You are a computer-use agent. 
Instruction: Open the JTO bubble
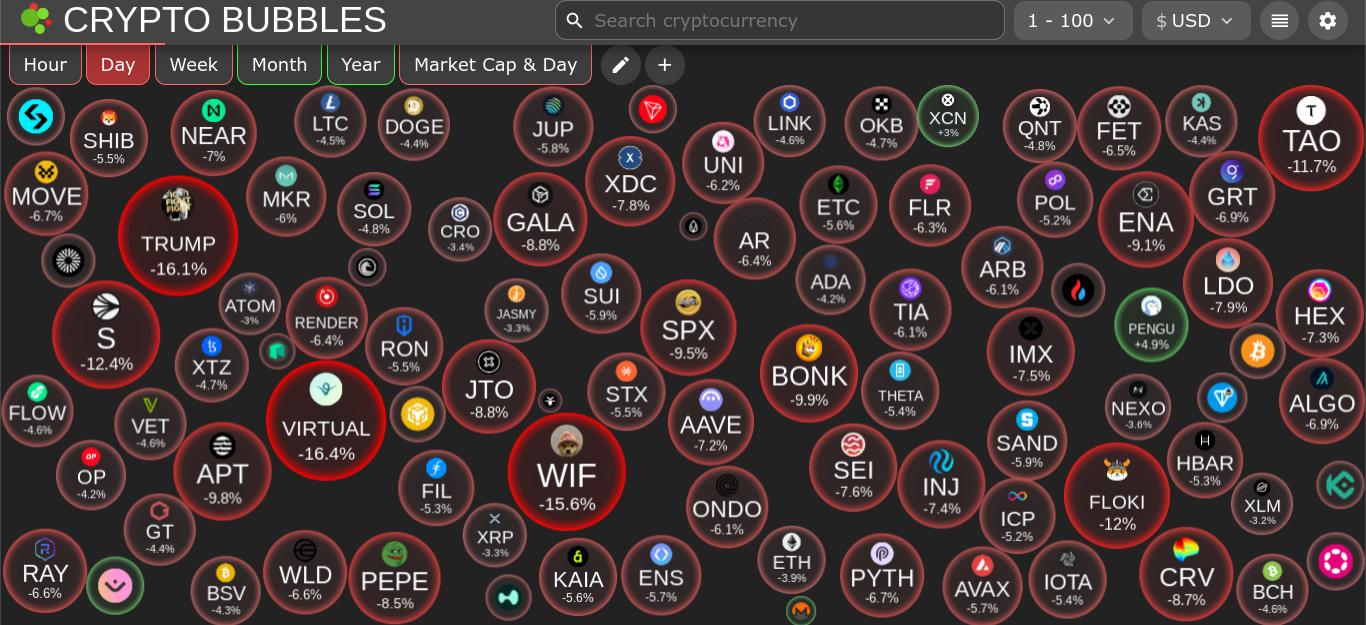pos(489,387)
